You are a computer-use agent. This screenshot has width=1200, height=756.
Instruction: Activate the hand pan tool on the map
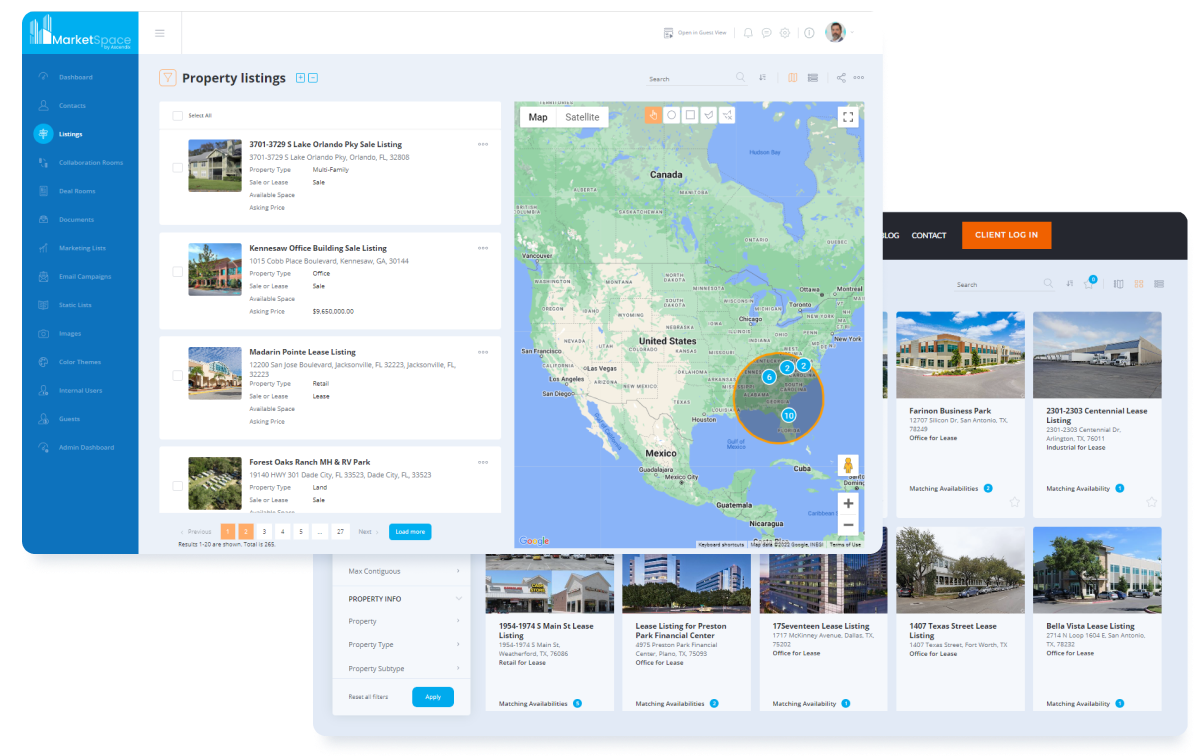tap(653, 116)
